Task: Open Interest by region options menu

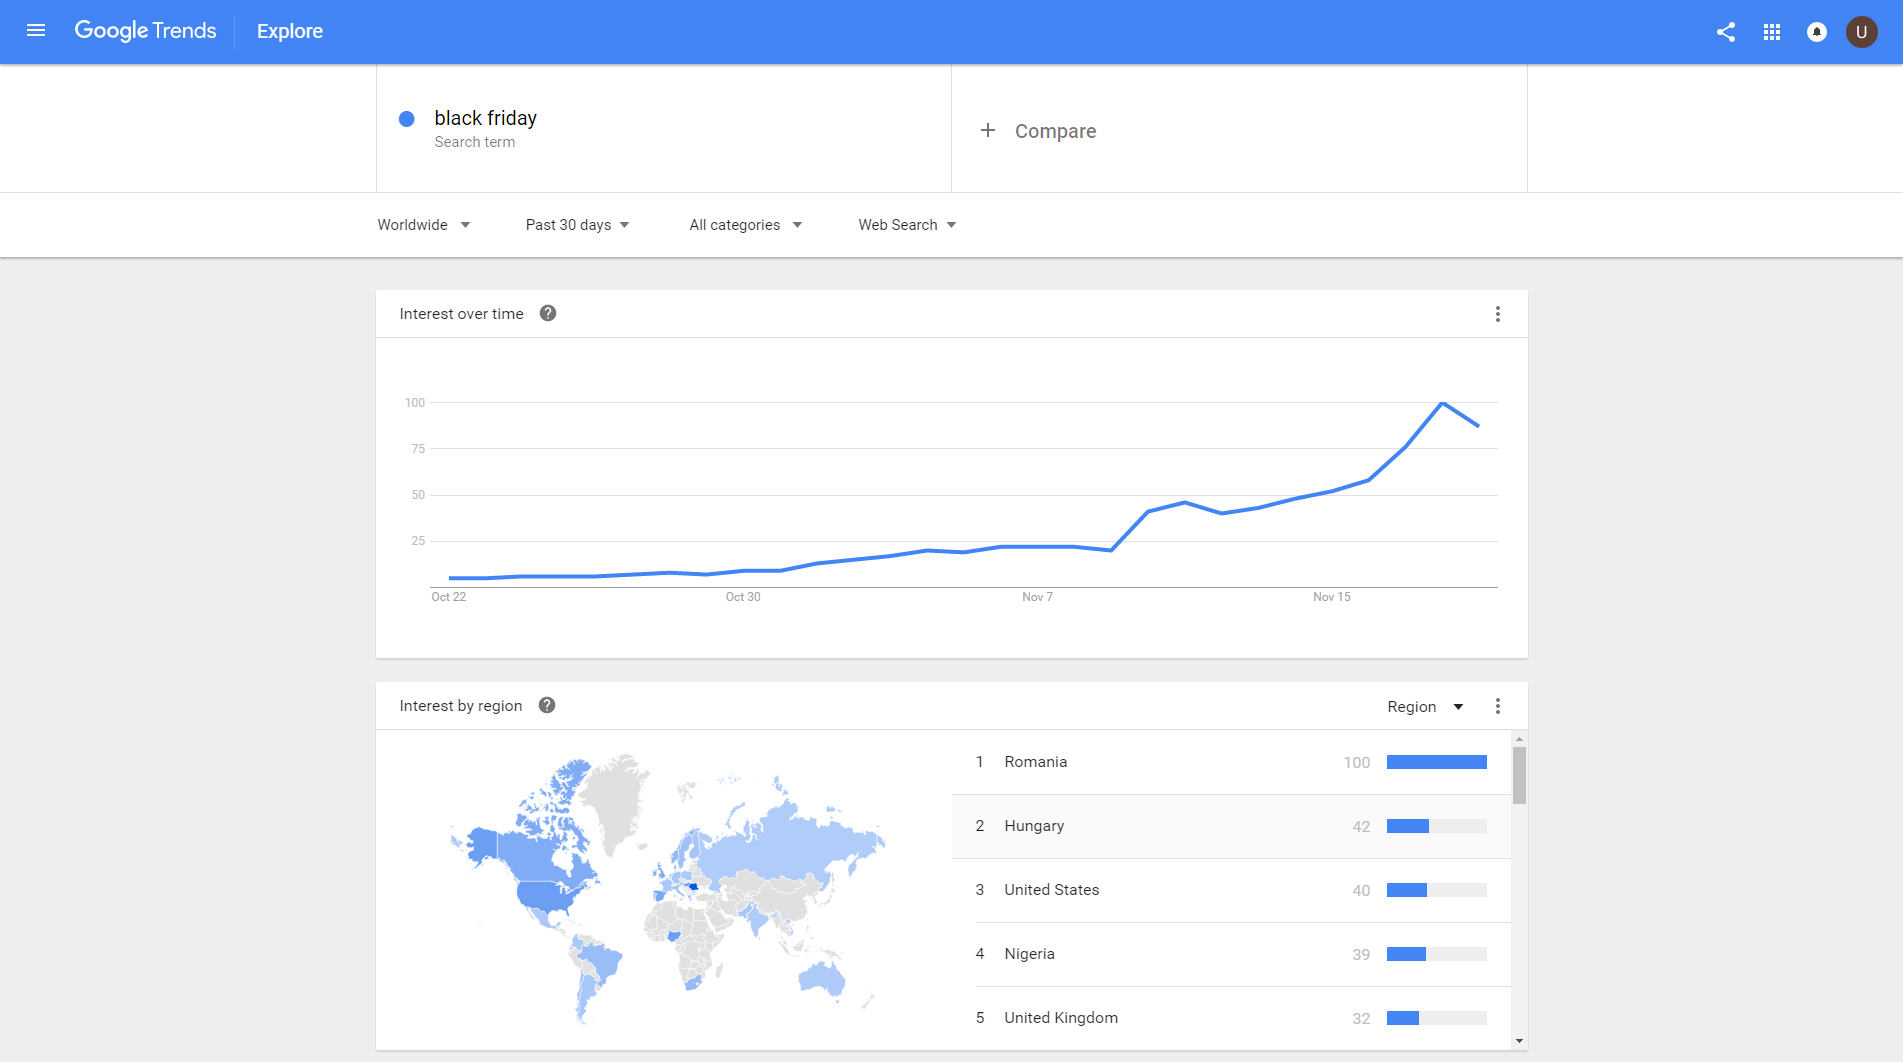Action: point(1498,706)
